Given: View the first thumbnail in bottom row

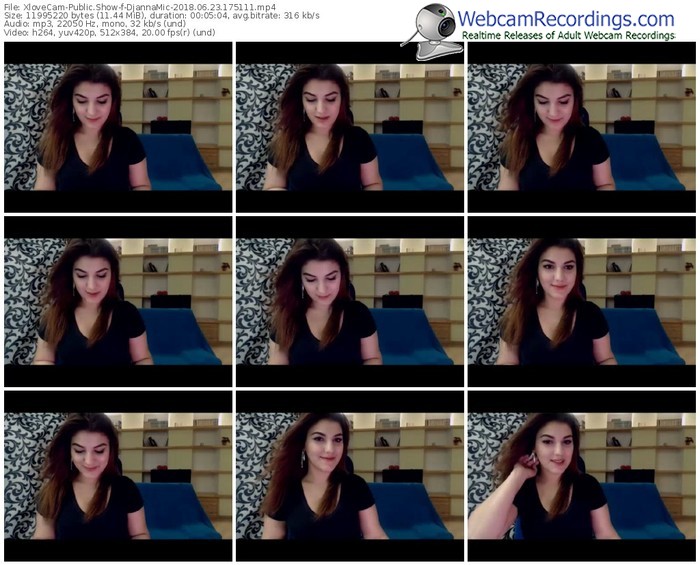Looking at the screenshot, I should click(118, 475).
